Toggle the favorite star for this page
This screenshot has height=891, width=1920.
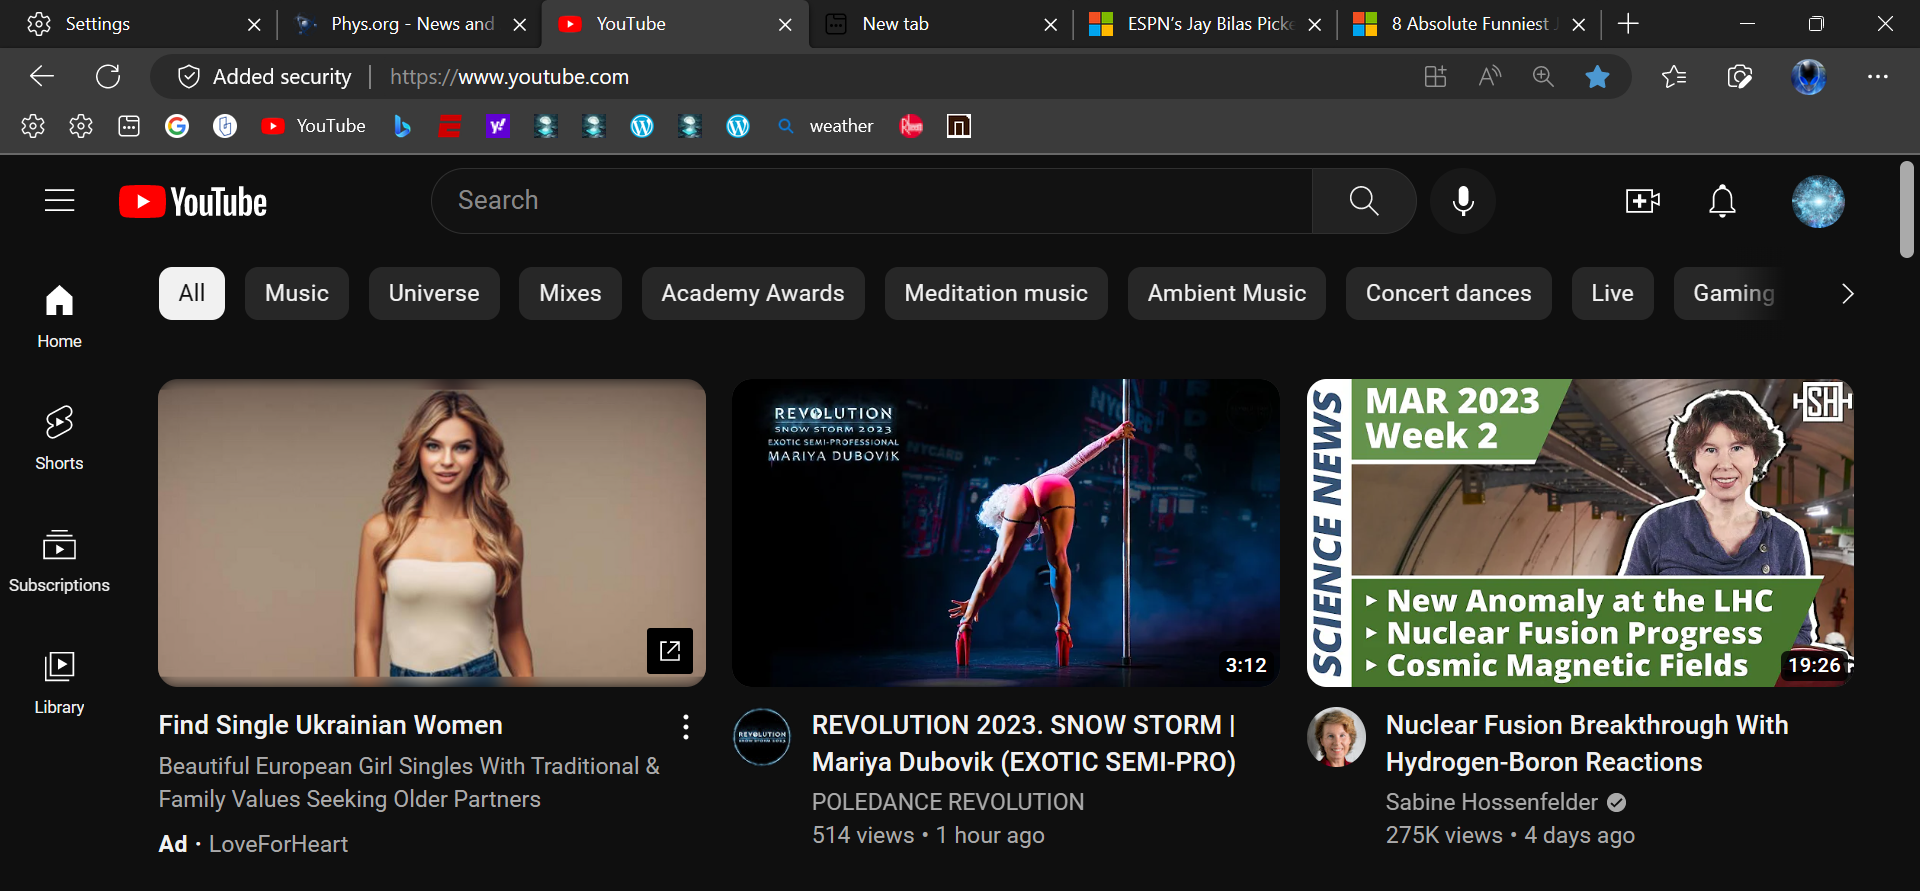[x=1597, y=77]
